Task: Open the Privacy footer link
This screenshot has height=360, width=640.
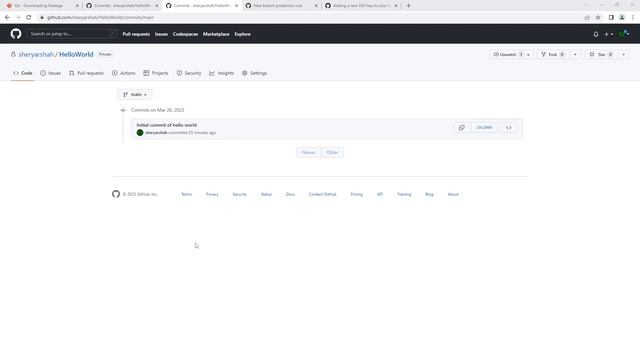Action: (212, 194)
